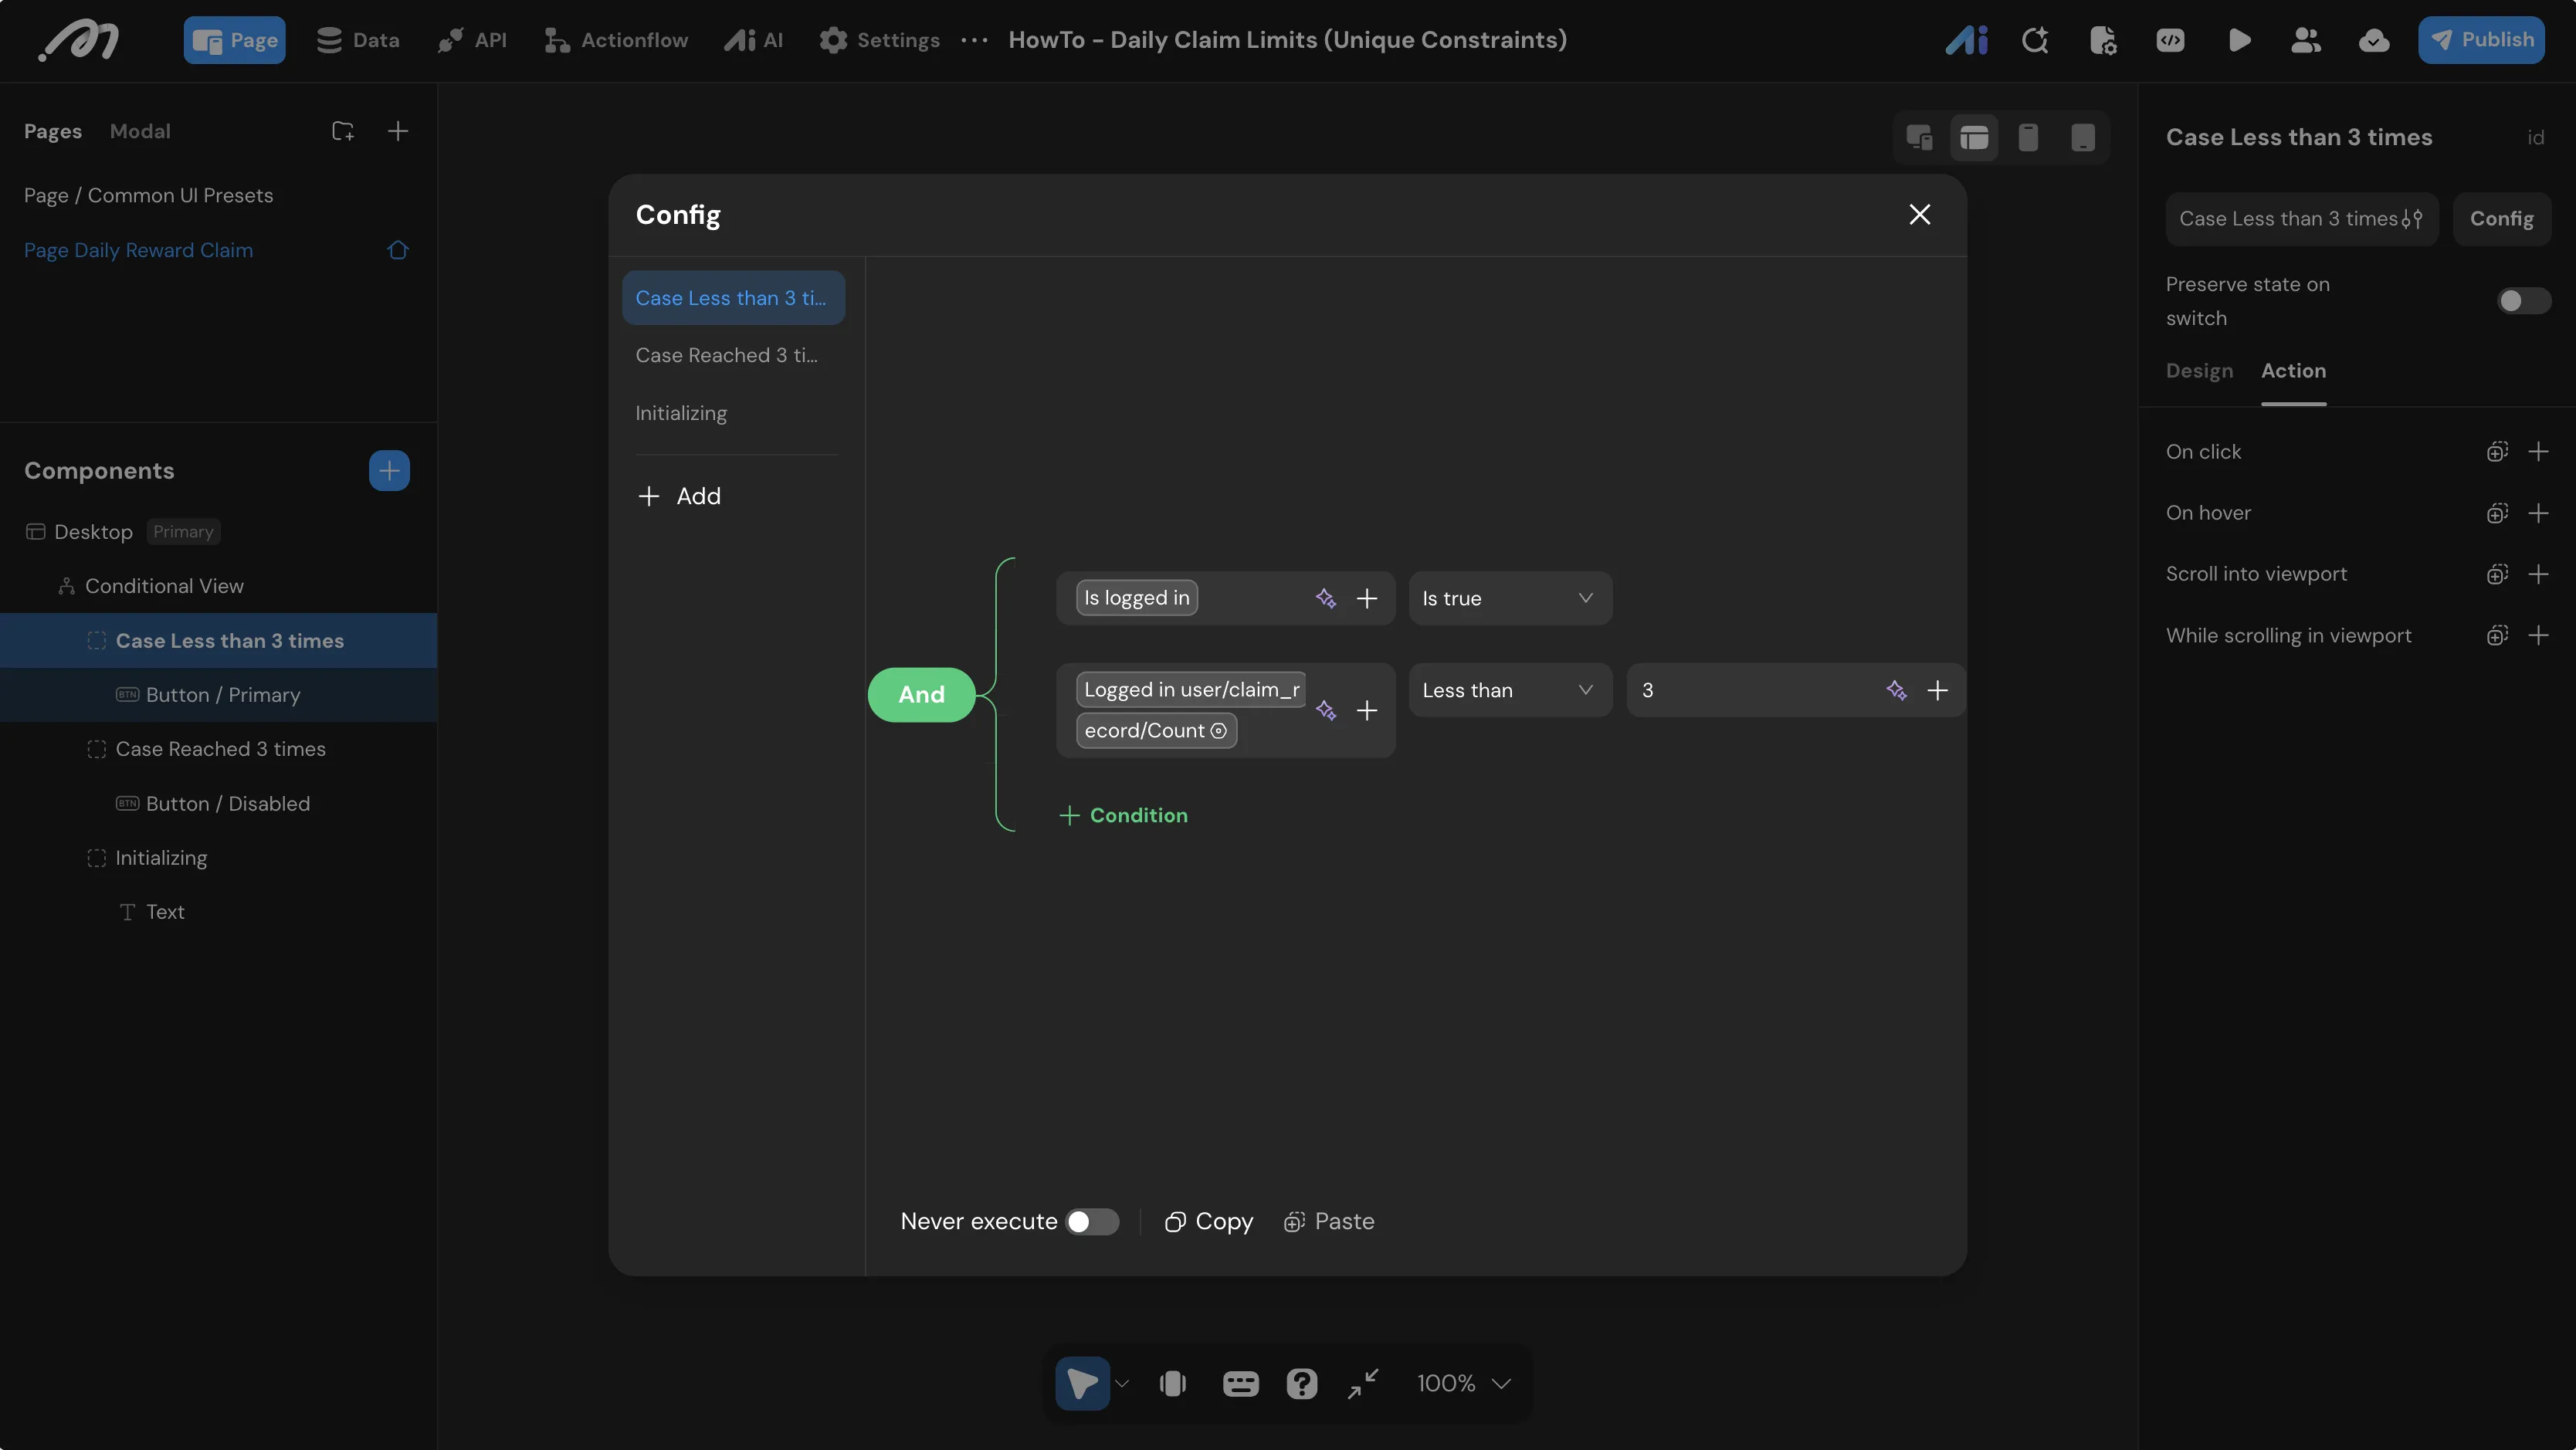This screenshot has width=2576, height=1450.
Task: Click the hand pan tool in the bottom toolbar
Action: pyautogui.click(x=1173, y=1383)
